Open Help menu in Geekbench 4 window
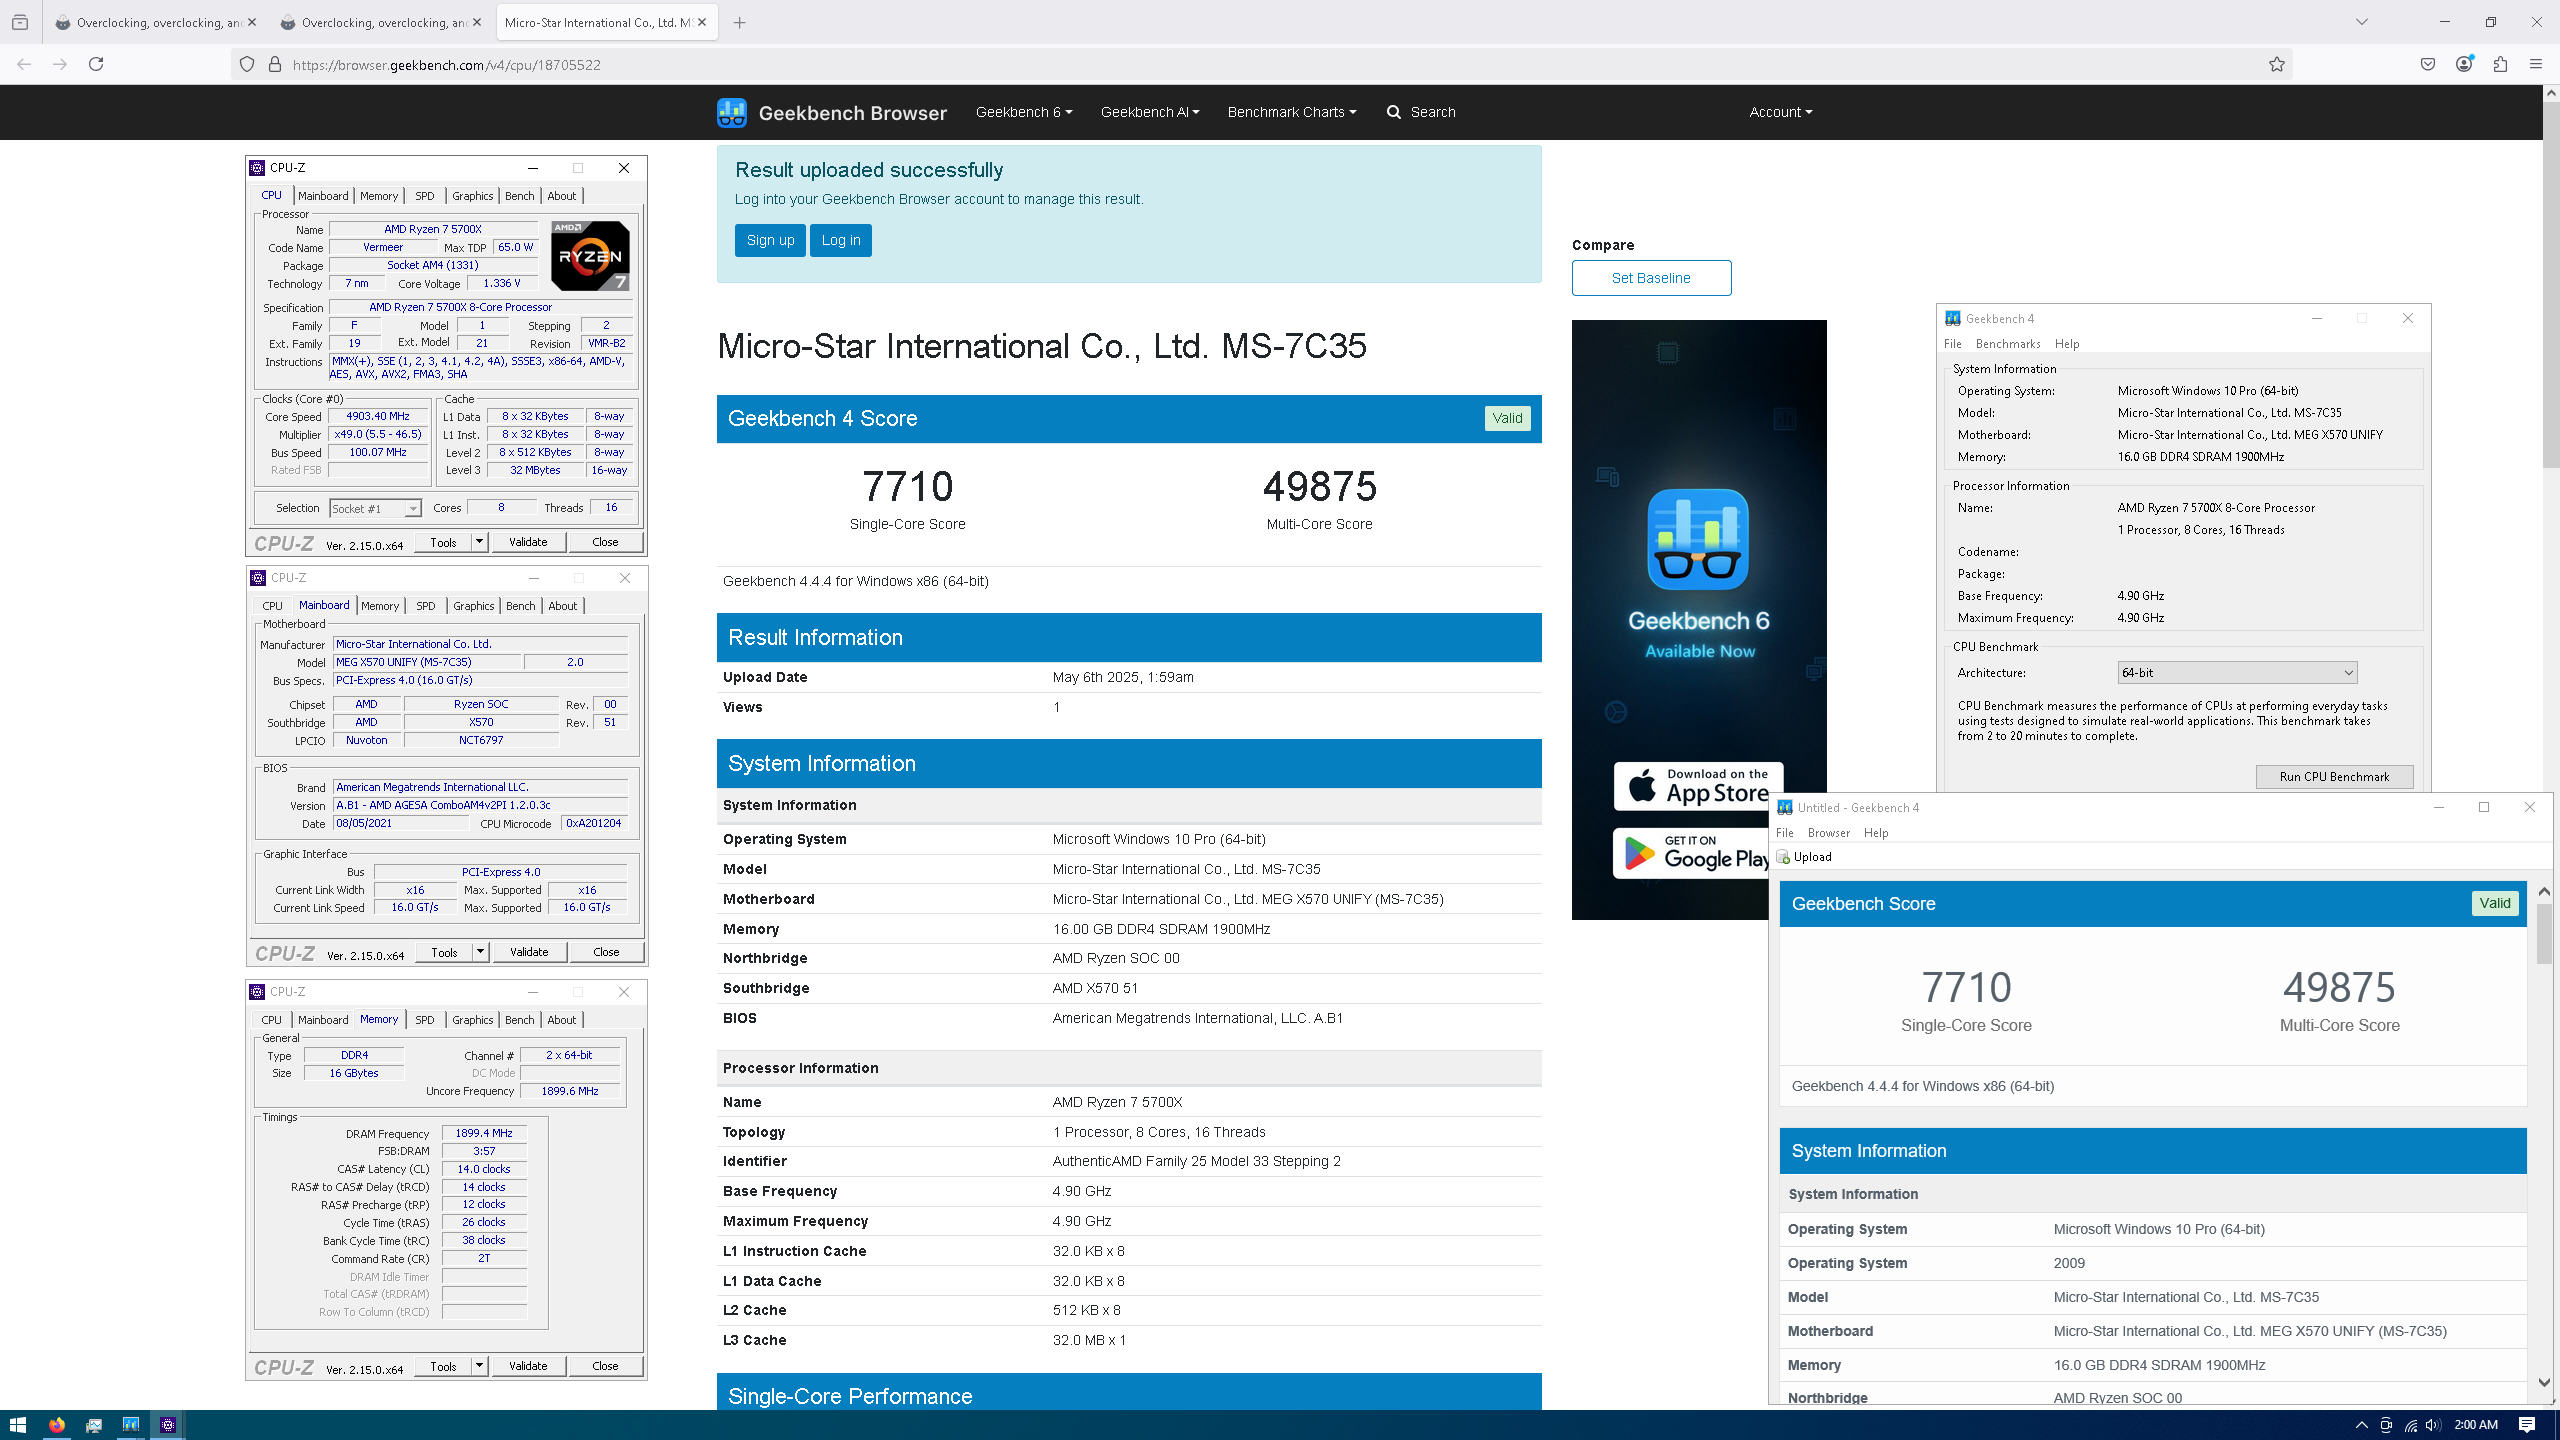The image size is (2560, 1440). 2067,344
